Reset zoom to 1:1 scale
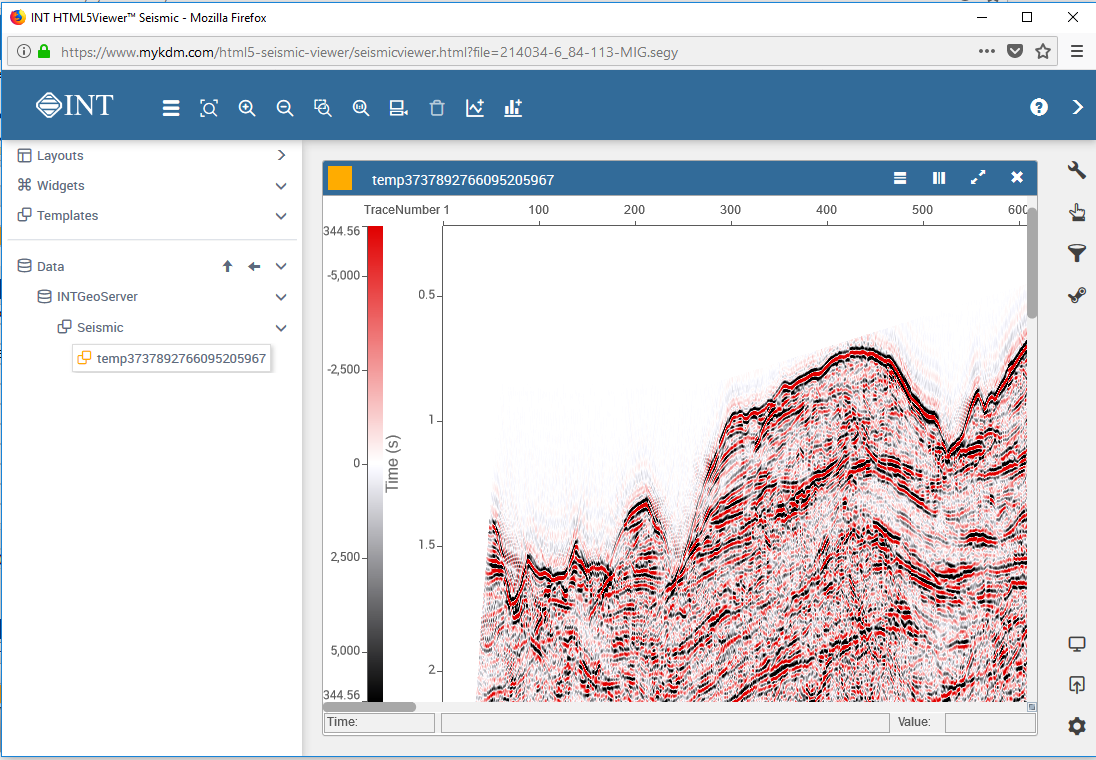The image size is (1096, 760). pyautogui.click(x=361, y=108)
